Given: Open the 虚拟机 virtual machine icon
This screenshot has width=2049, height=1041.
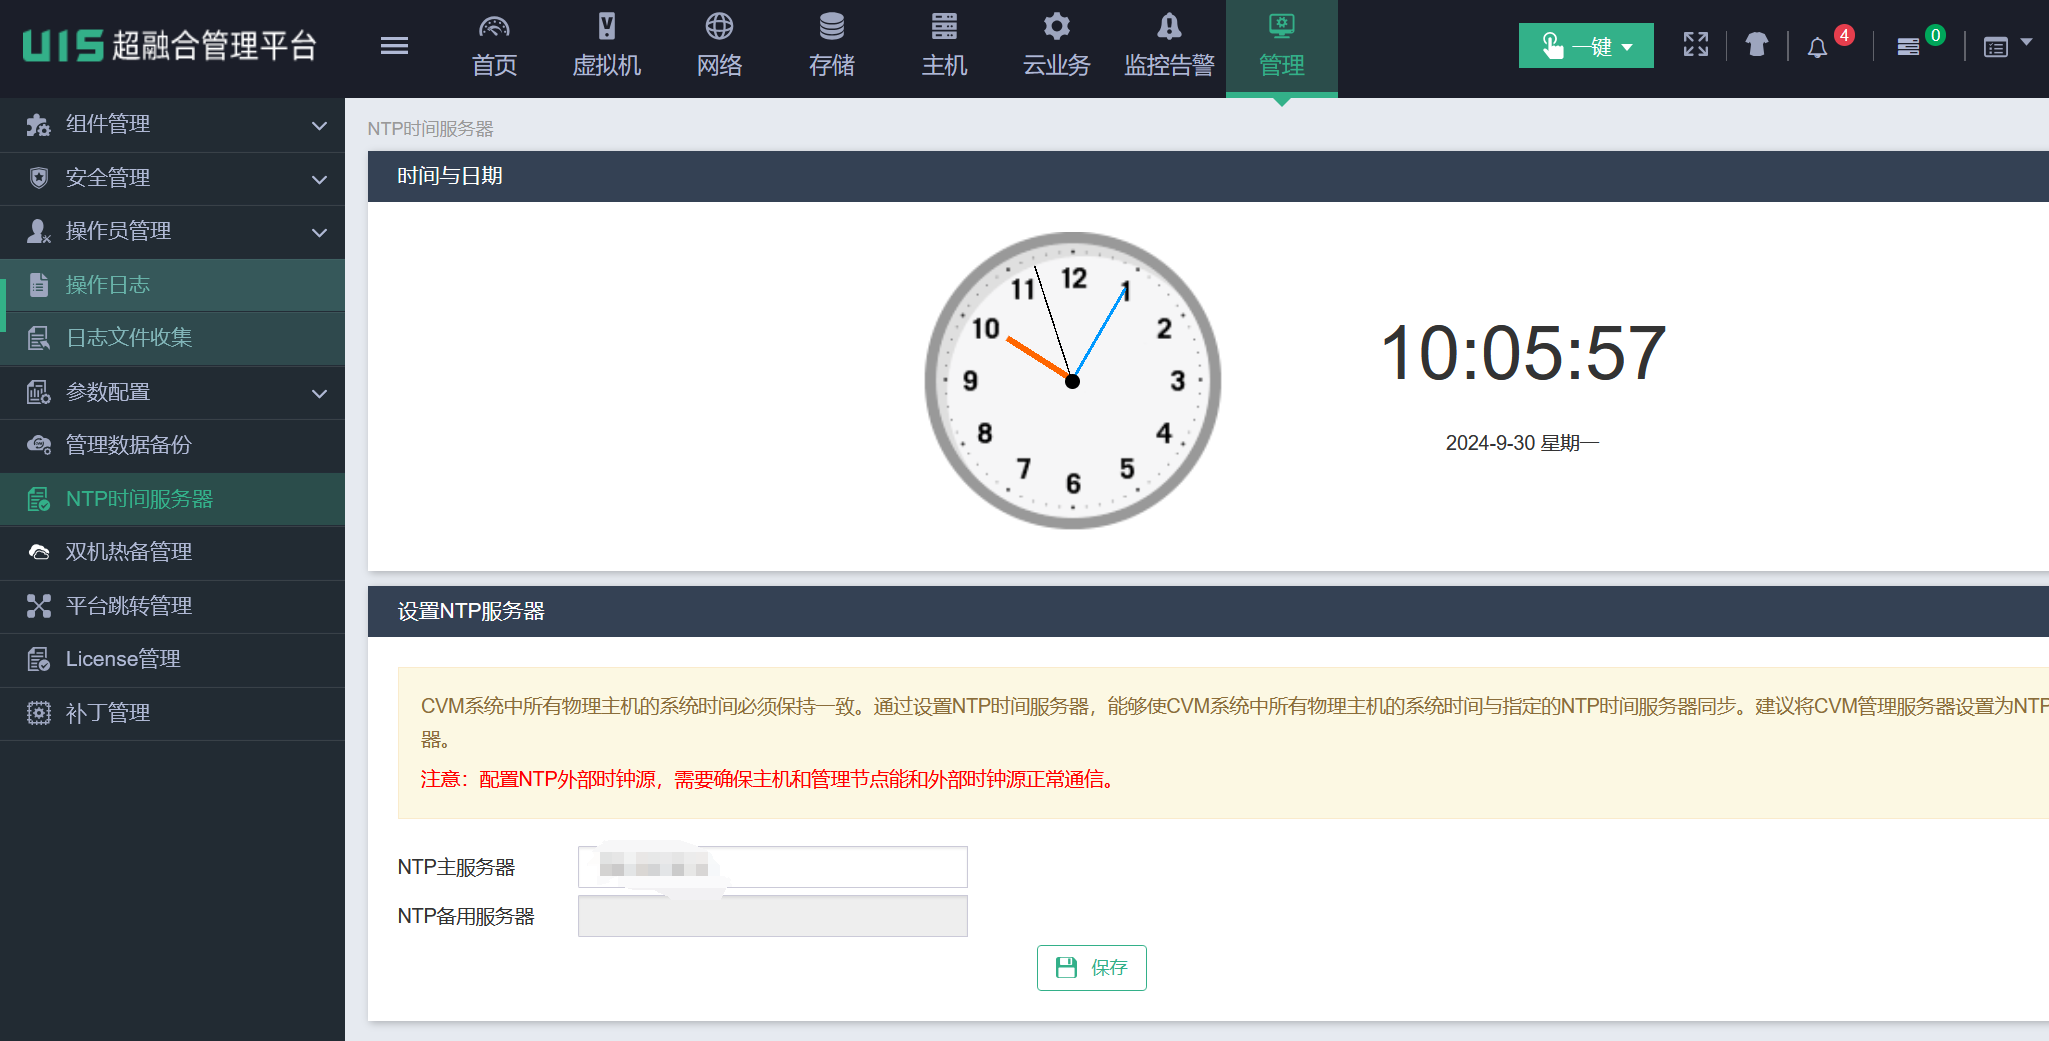Looking at the screenshot, I should 607,27.
